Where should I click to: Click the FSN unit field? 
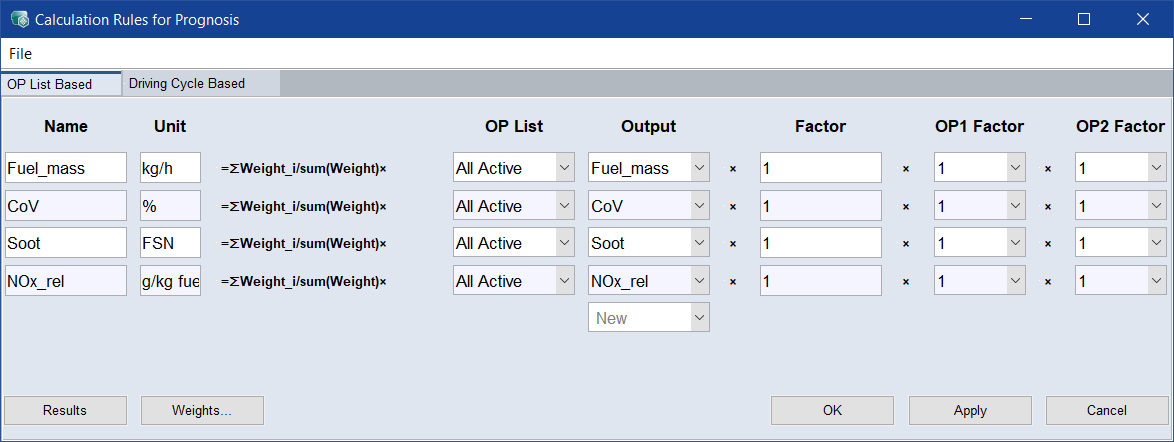point(171,243)
